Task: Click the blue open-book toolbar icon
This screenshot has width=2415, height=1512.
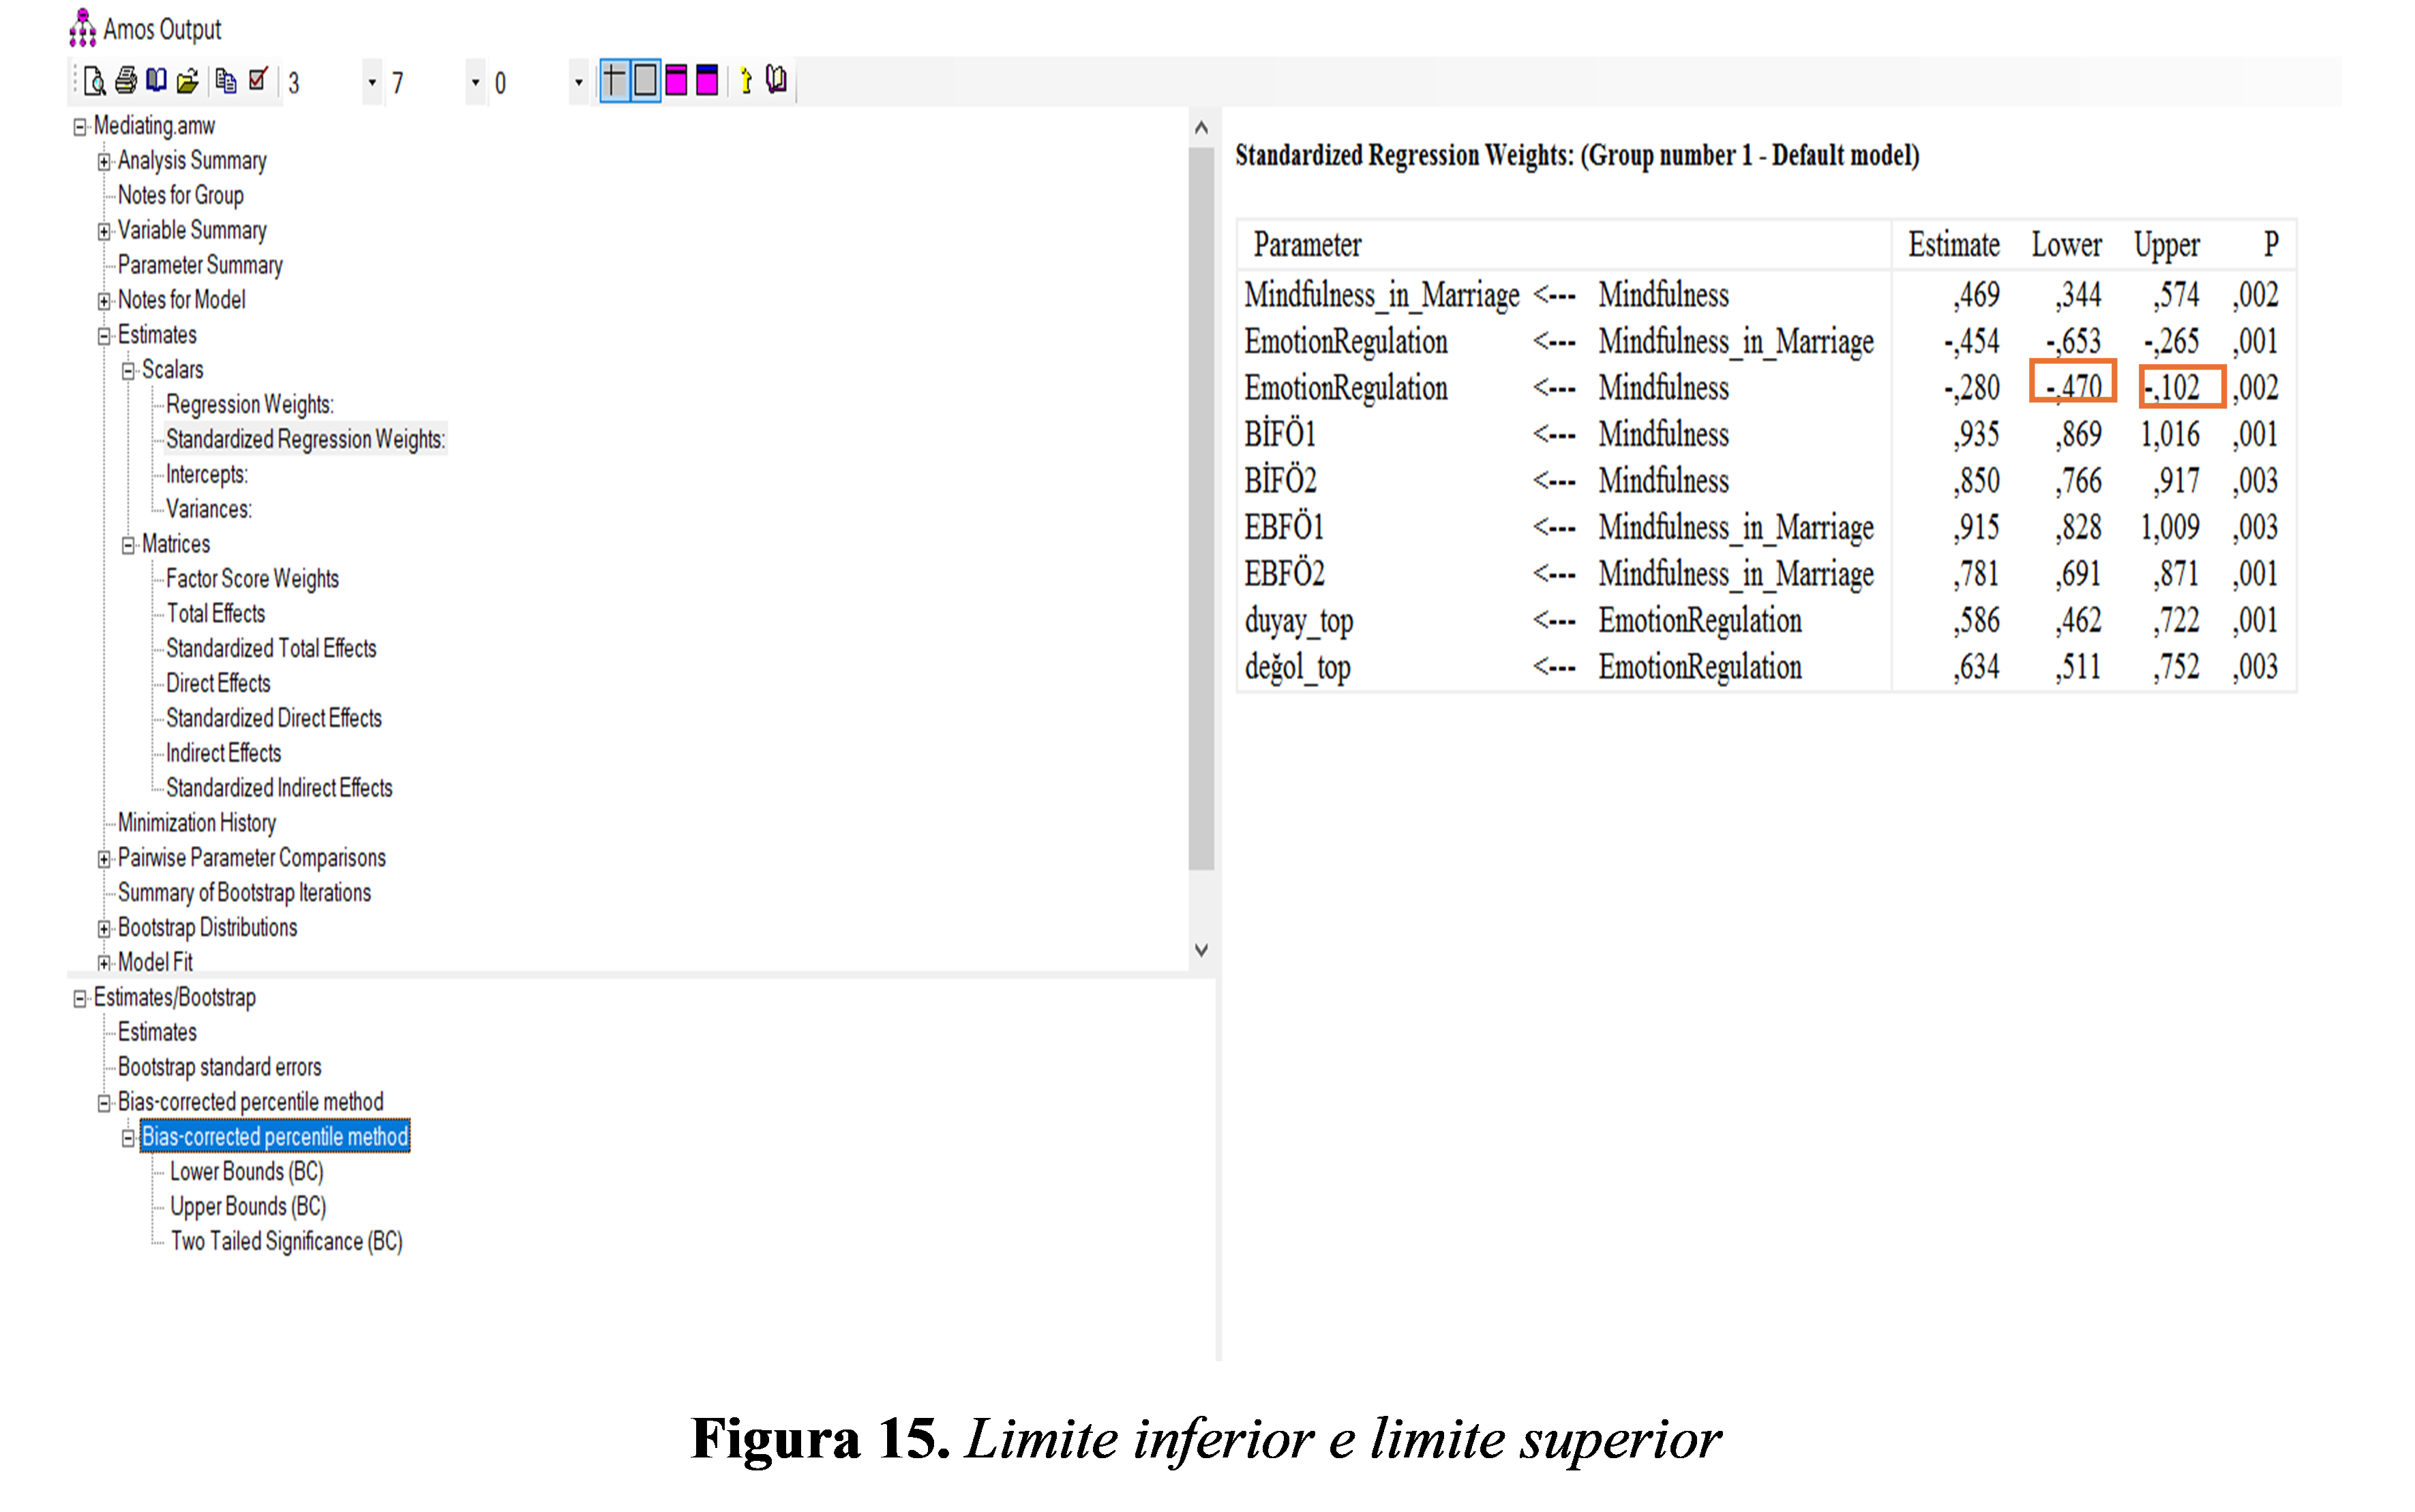Action: (156, 81)
